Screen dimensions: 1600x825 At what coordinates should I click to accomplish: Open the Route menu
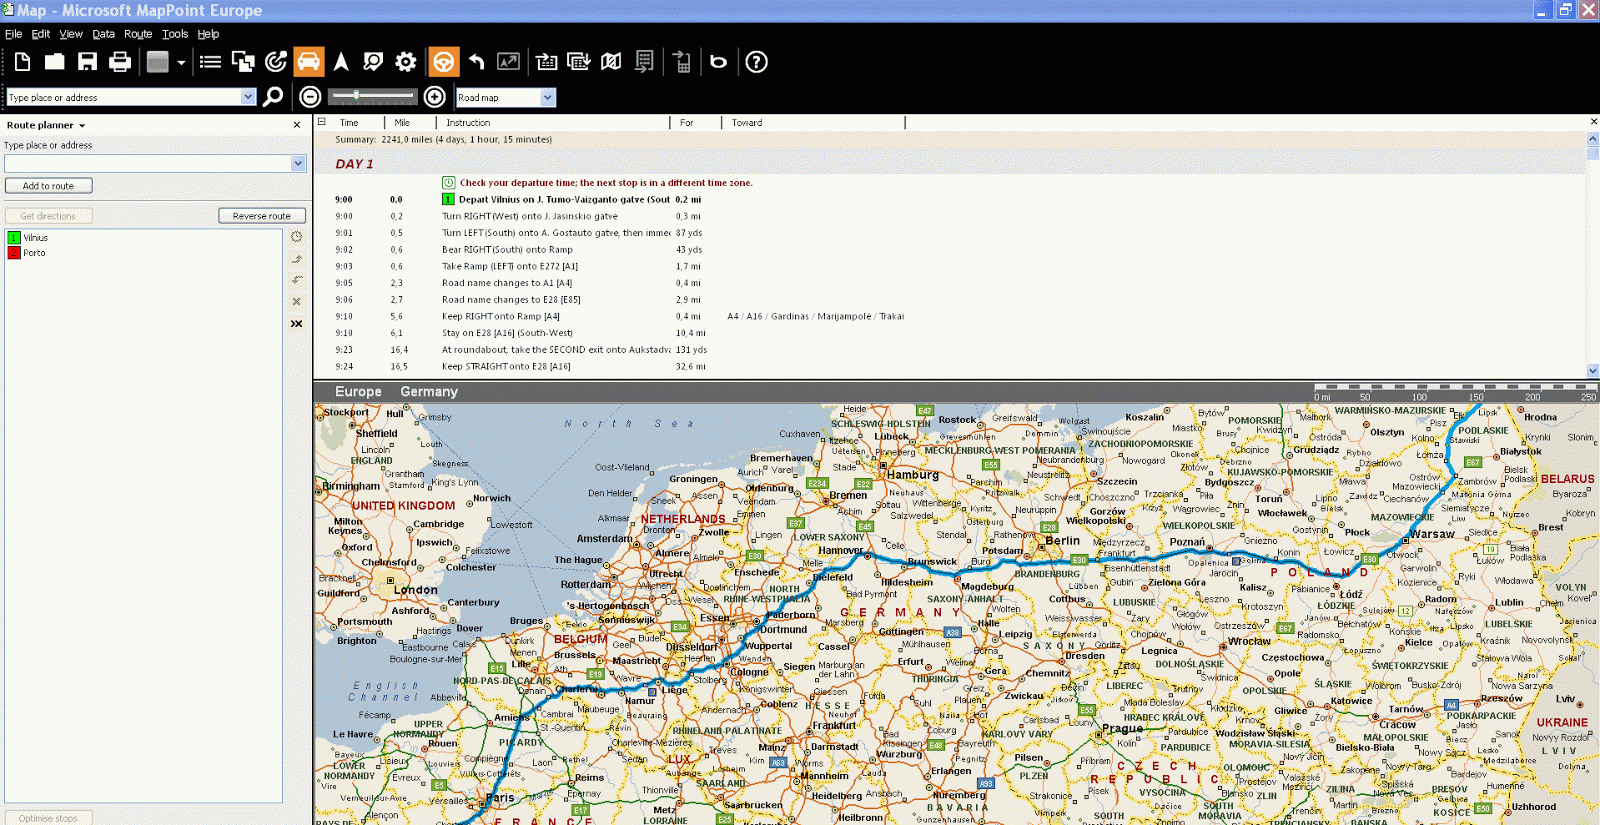pos(138,34)
